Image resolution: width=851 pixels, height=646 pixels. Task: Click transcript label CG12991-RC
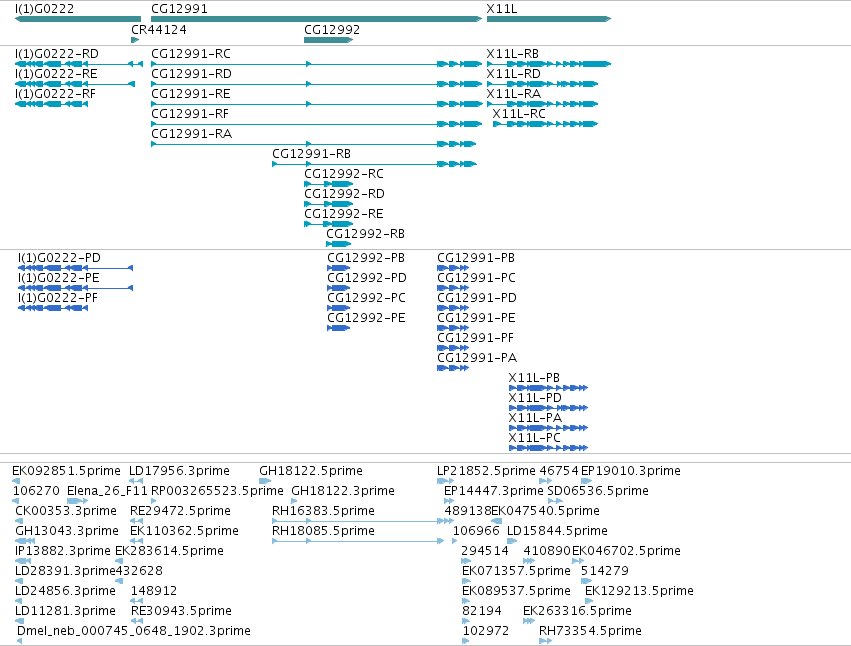pos(191,54)
